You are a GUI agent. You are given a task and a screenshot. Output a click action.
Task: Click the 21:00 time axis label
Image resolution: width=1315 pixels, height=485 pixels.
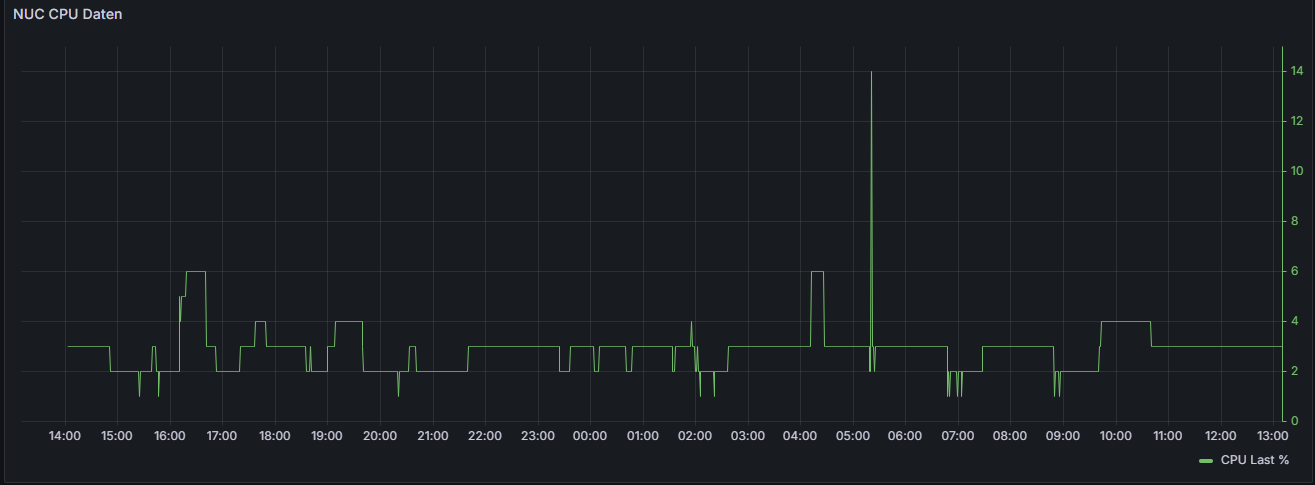coord(432,436)
